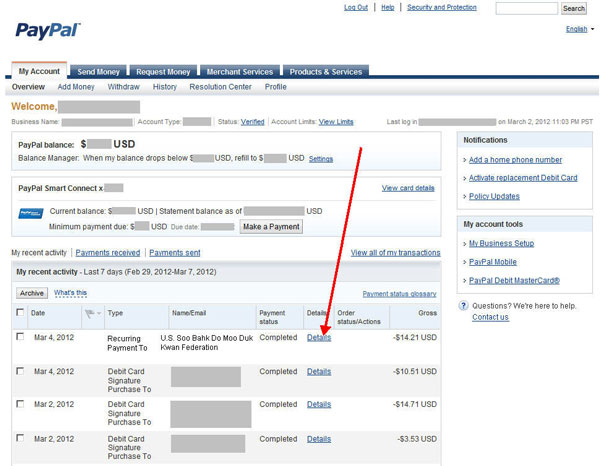
Task: Click the PayPal Smart Connect card icon
Action: tap(31, 213)
